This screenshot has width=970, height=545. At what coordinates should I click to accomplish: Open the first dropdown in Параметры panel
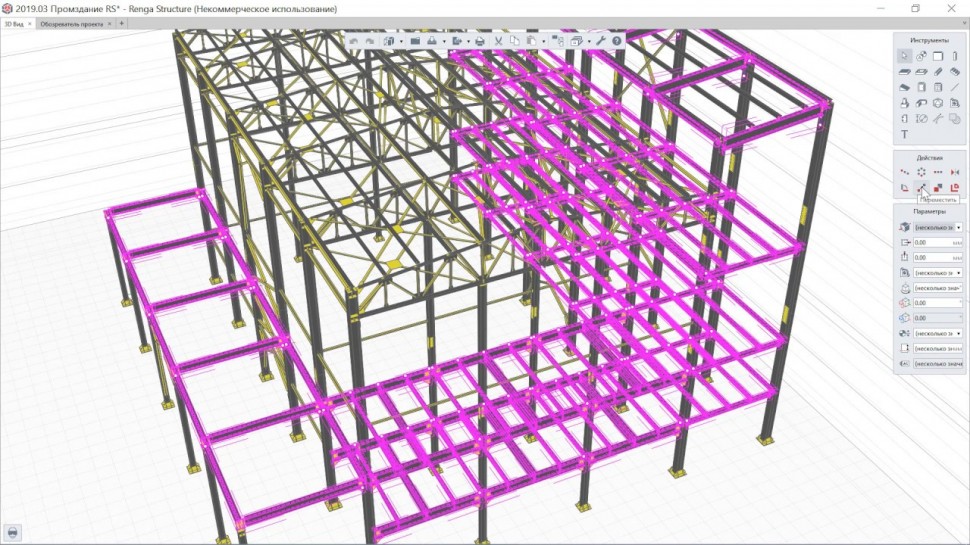[x=958, y=227]
